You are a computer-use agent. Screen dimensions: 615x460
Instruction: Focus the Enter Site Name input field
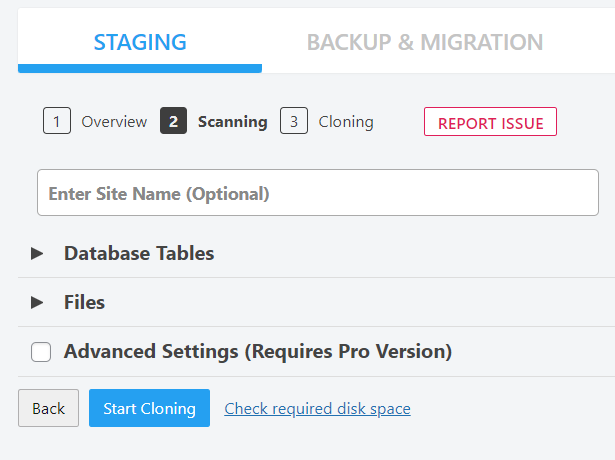pyautogui.click(x=318, y=193)
